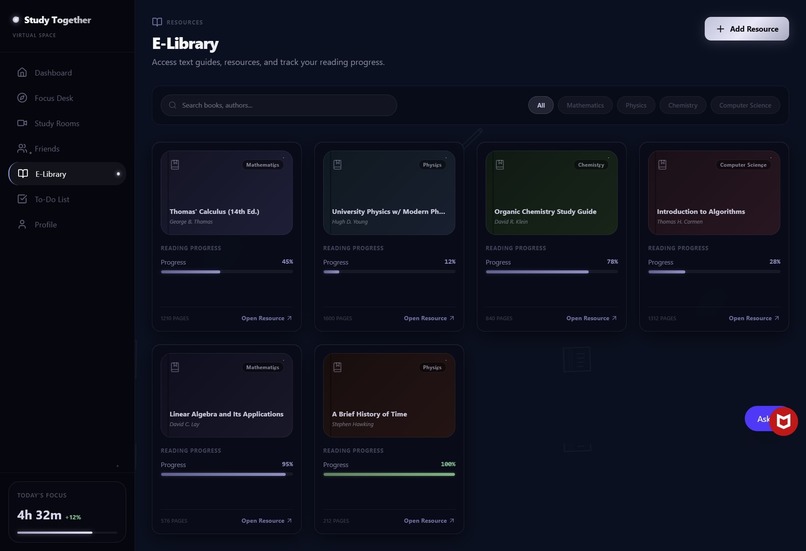Click book icon on University Physics cover
This screenshot has height=551, width=806.
click(337, 164)
